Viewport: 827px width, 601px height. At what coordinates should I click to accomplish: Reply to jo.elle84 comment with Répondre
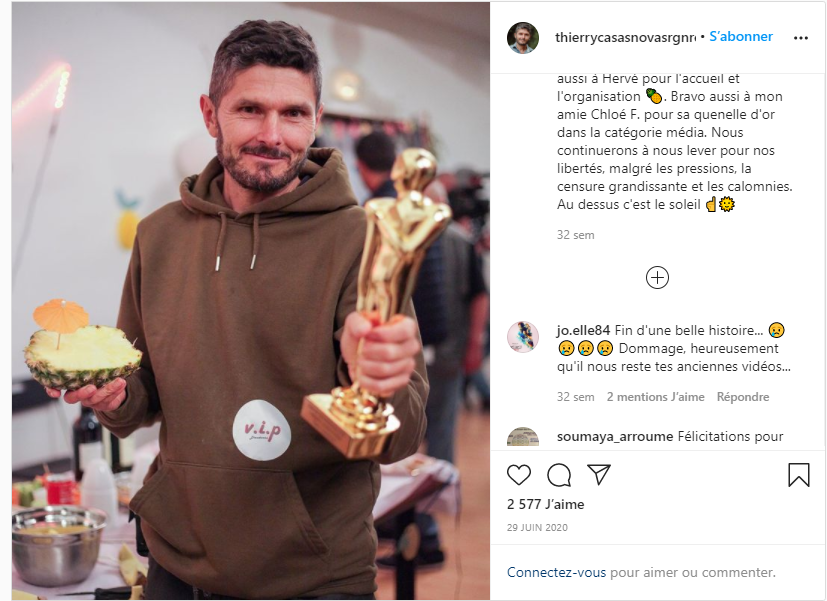(x=743, y=397)
